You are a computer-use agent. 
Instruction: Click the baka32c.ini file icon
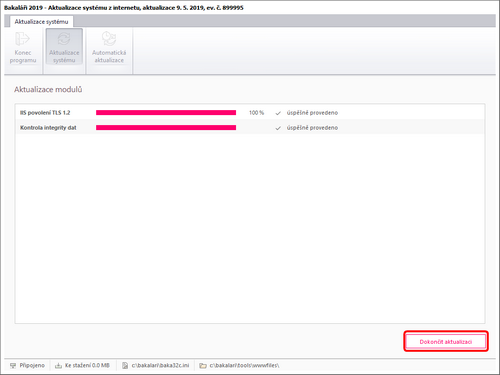pos(125,366)
